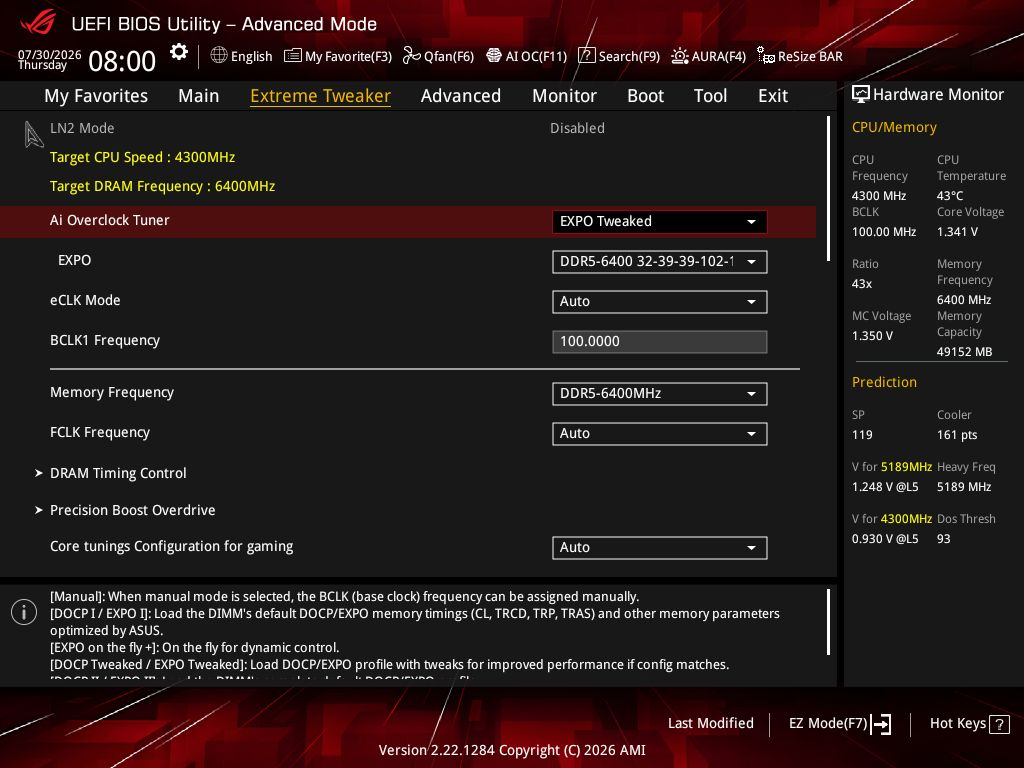Screen dimensions: 1024x768
Task: Expand DRAM Timing Control submenu
Action: pos(118,473)
